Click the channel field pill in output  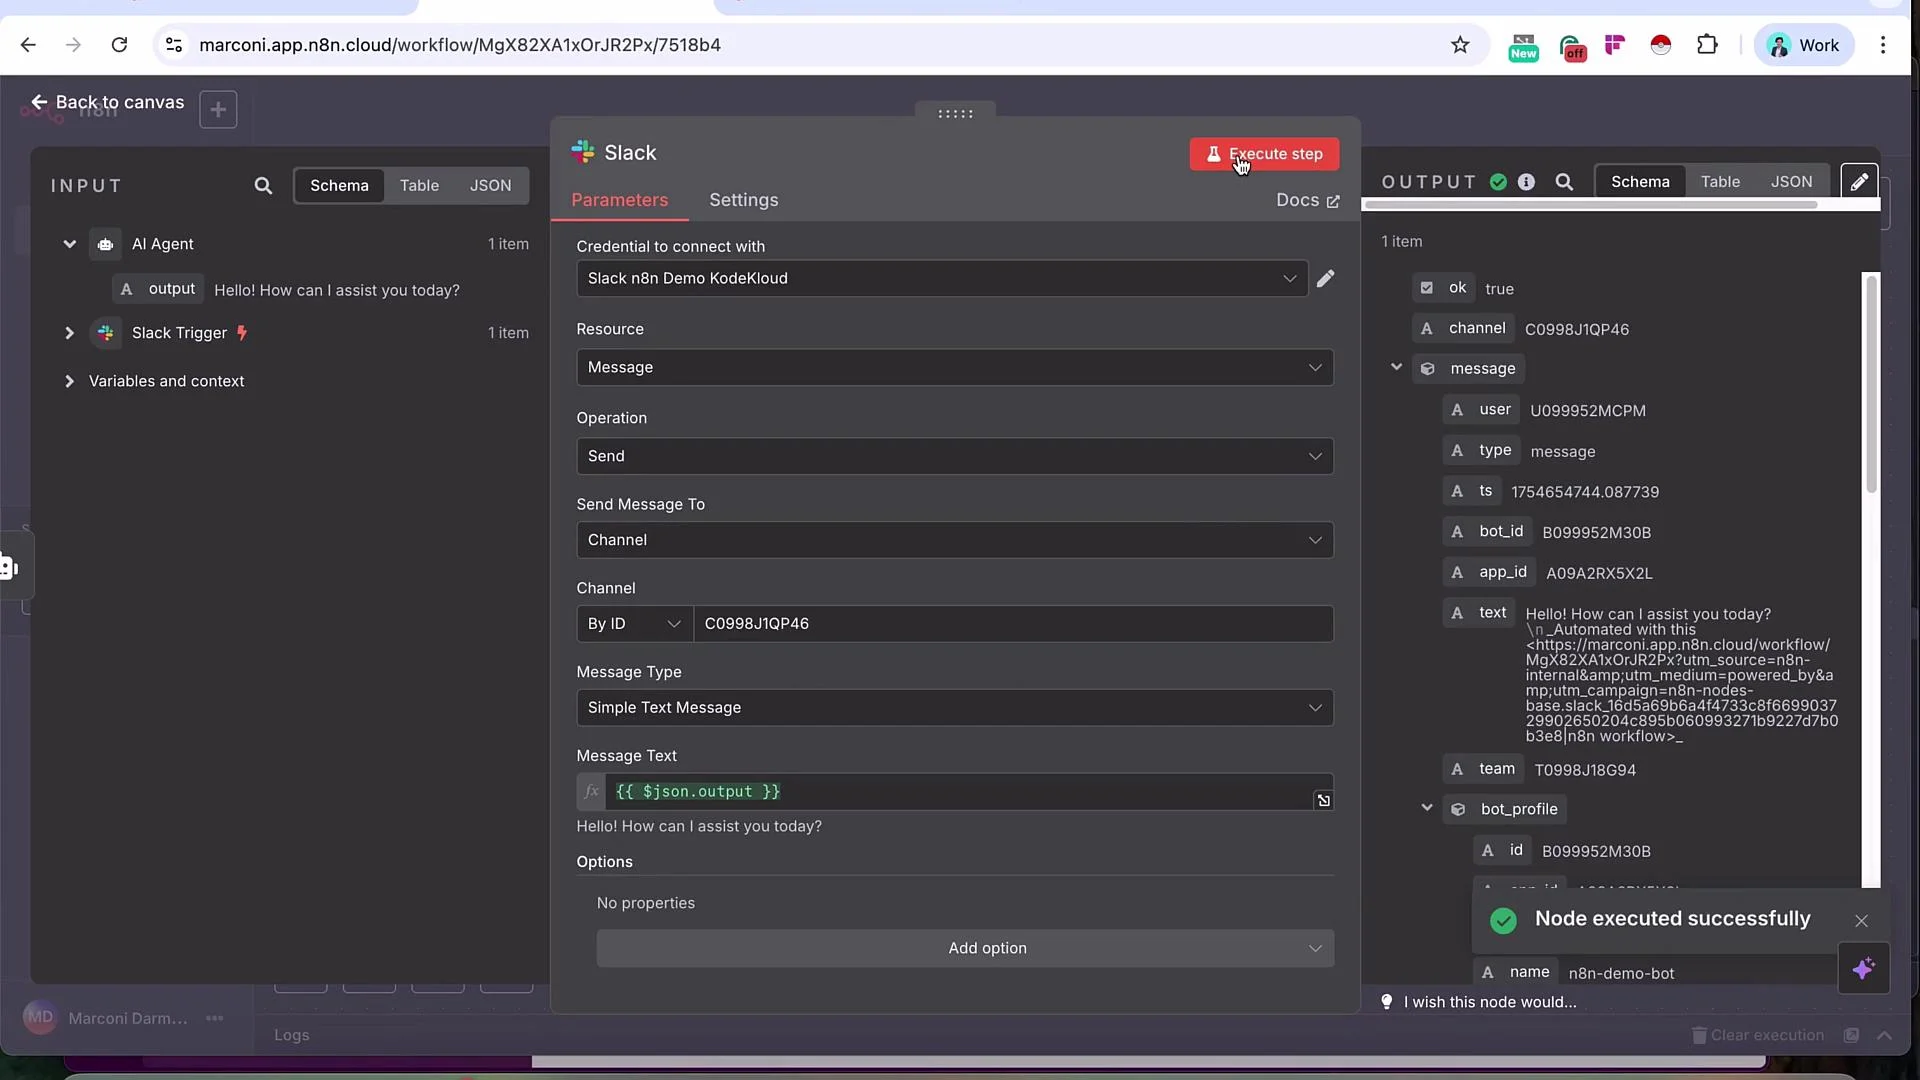[x=1463, y=328]
